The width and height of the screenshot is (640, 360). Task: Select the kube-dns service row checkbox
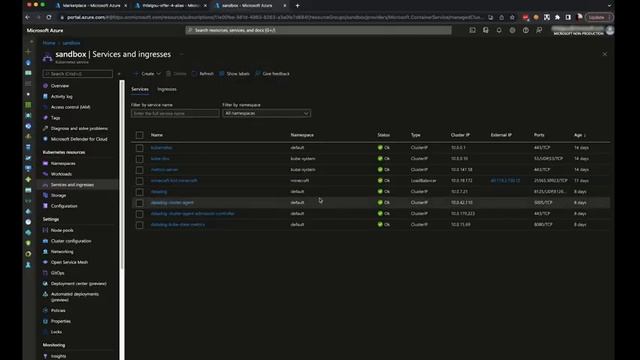point(140,159)
